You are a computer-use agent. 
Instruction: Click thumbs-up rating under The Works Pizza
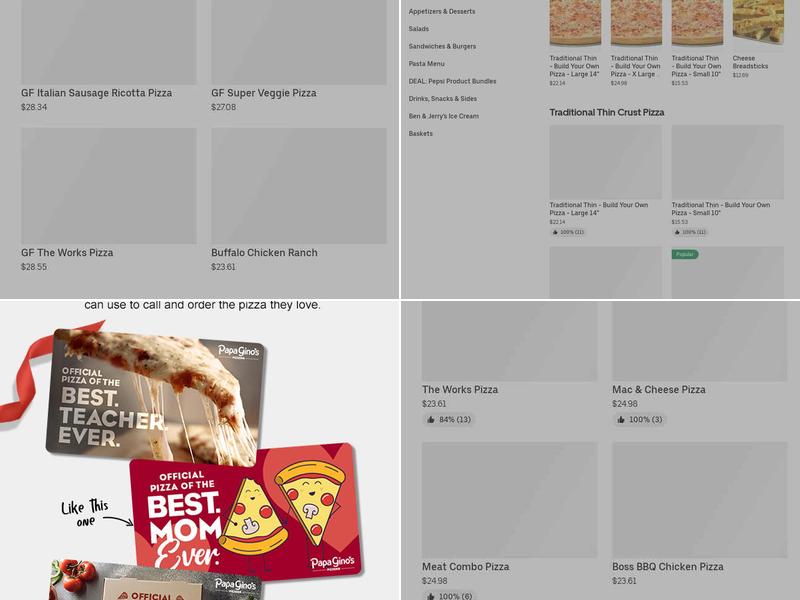(x=449, y=419)
